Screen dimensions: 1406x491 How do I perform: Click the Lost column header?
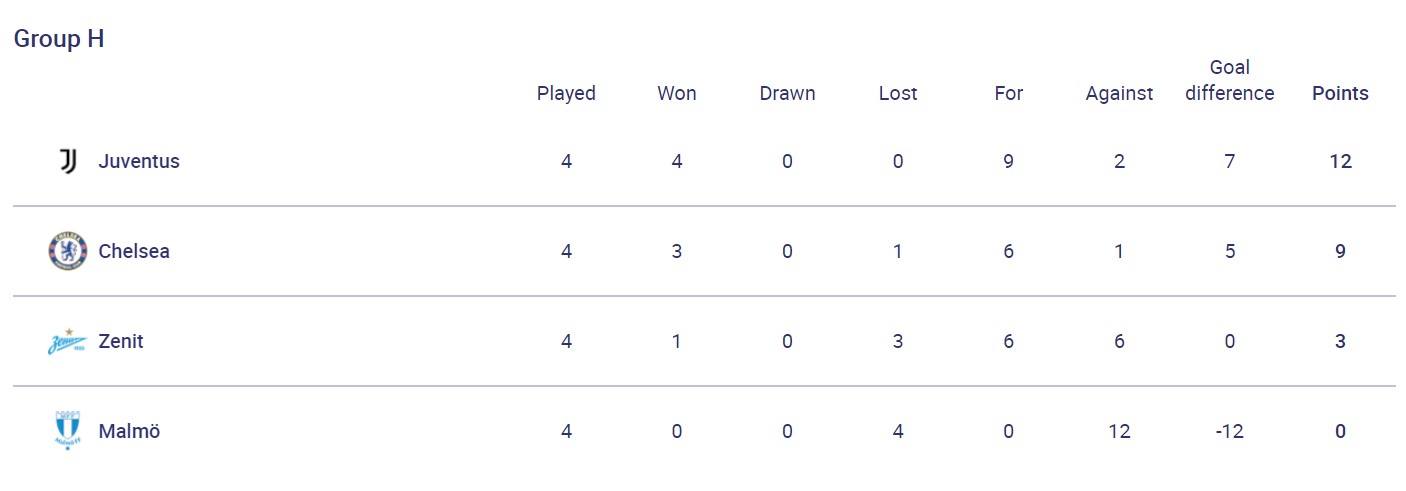point(898,93)
